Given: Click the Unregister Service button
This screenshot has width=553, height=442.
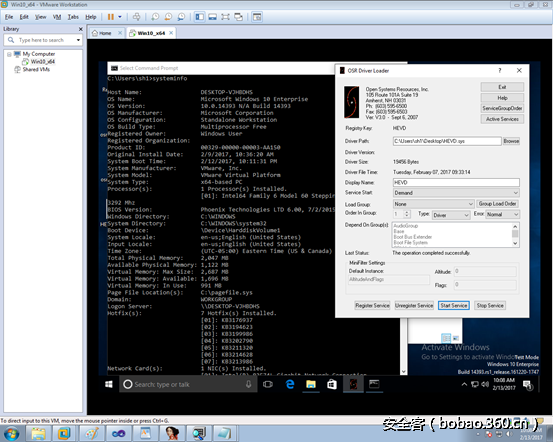Looking at the screenshot, I should pyautogui.click(x=414, y=305).
